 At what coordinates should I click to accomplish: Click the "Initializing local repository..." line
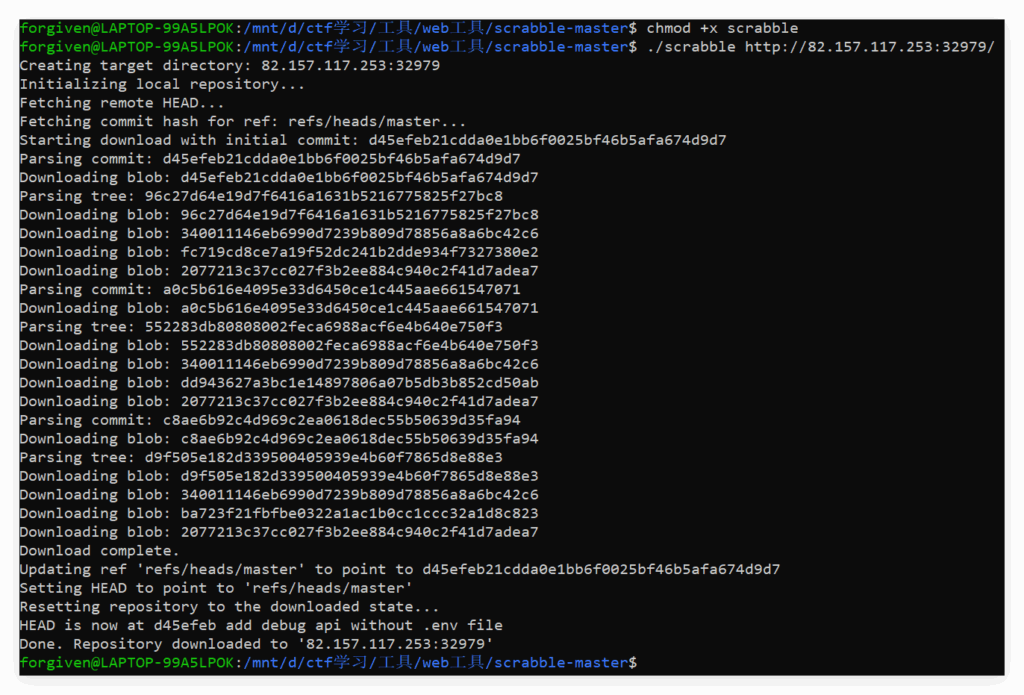point(162,84)
